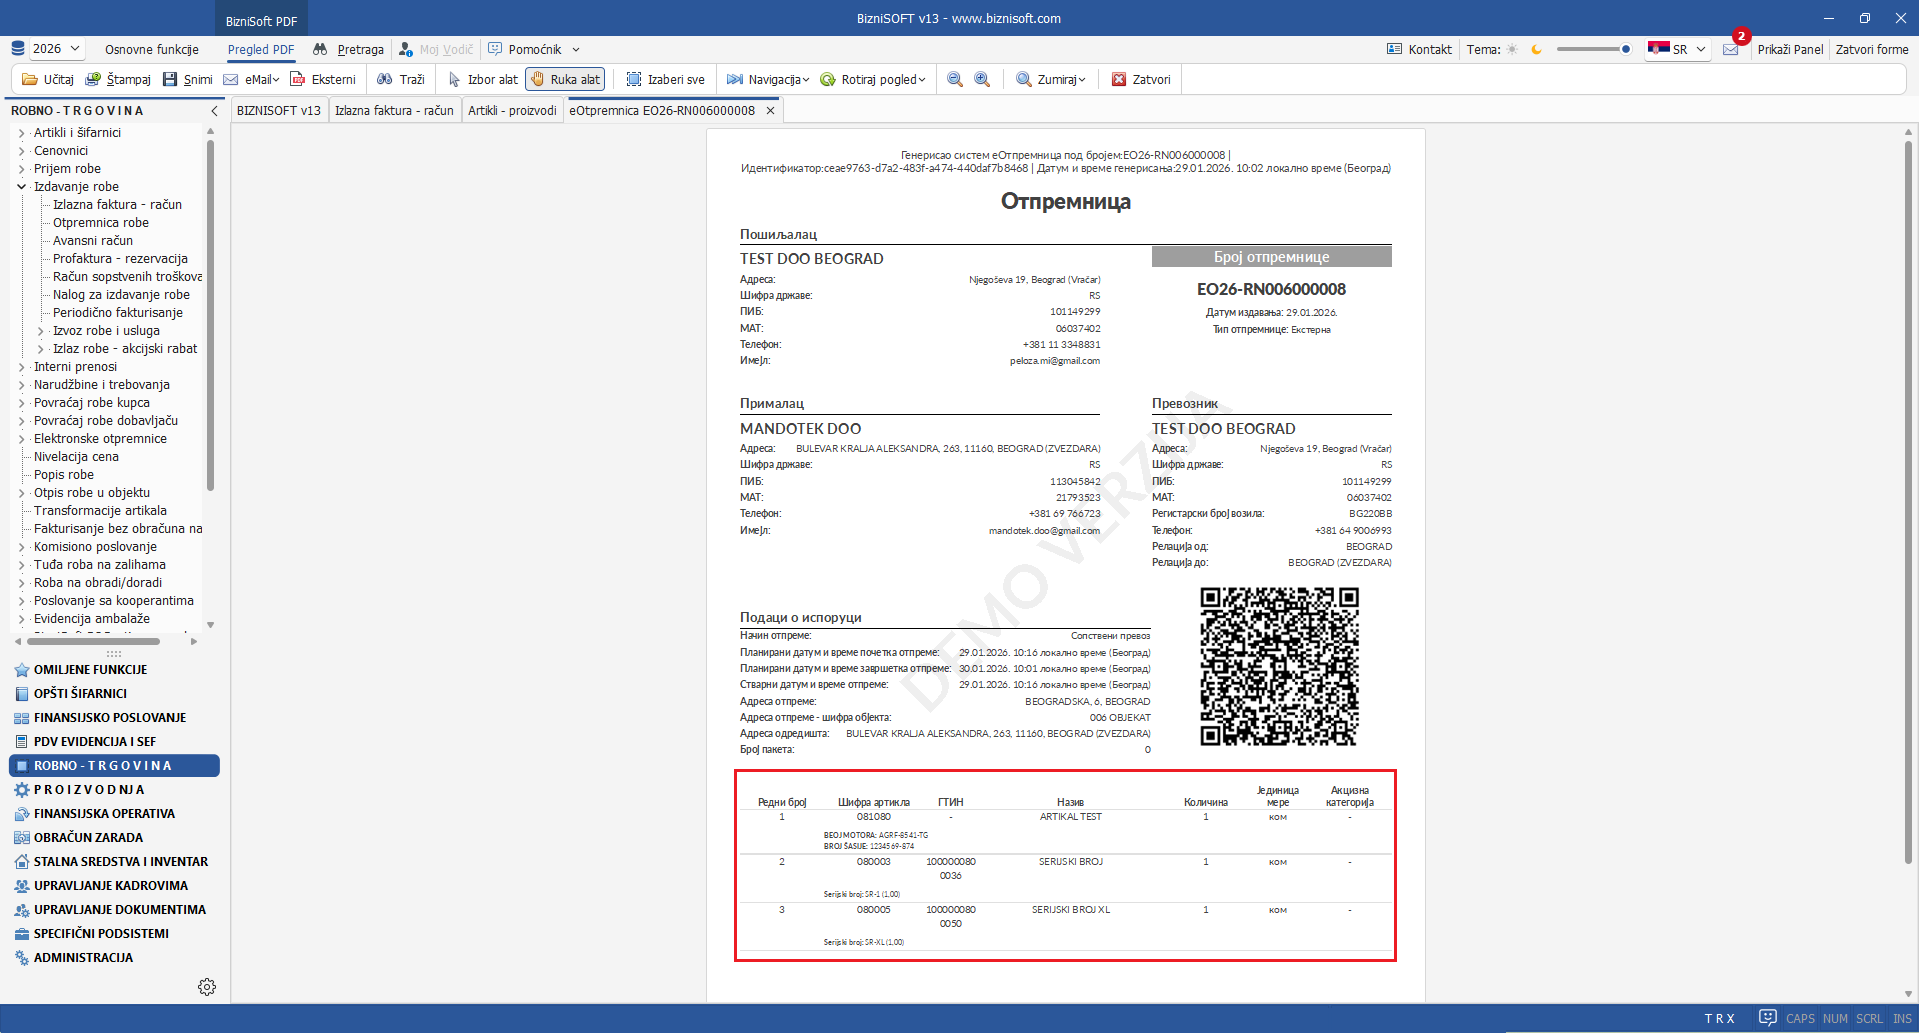Screen dimensions: 1919x1033
Task: Open the notifications envelope icon
Action: 1731,50
